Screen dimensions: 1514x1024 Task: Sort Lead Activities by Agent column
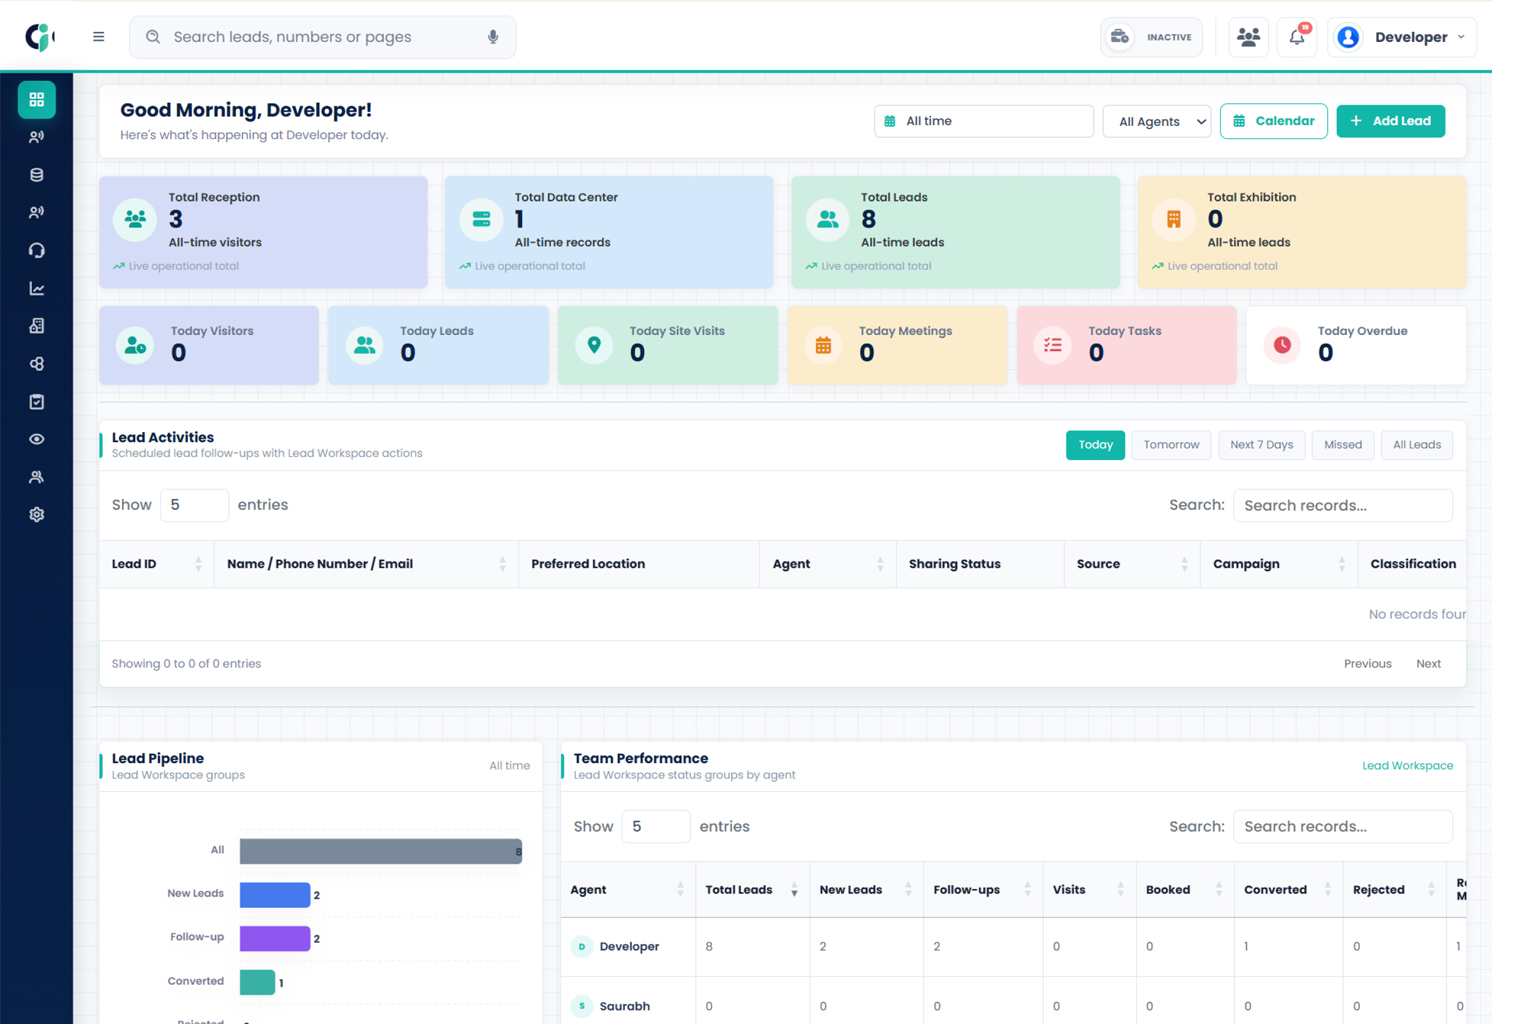click(x=828, y=564)
